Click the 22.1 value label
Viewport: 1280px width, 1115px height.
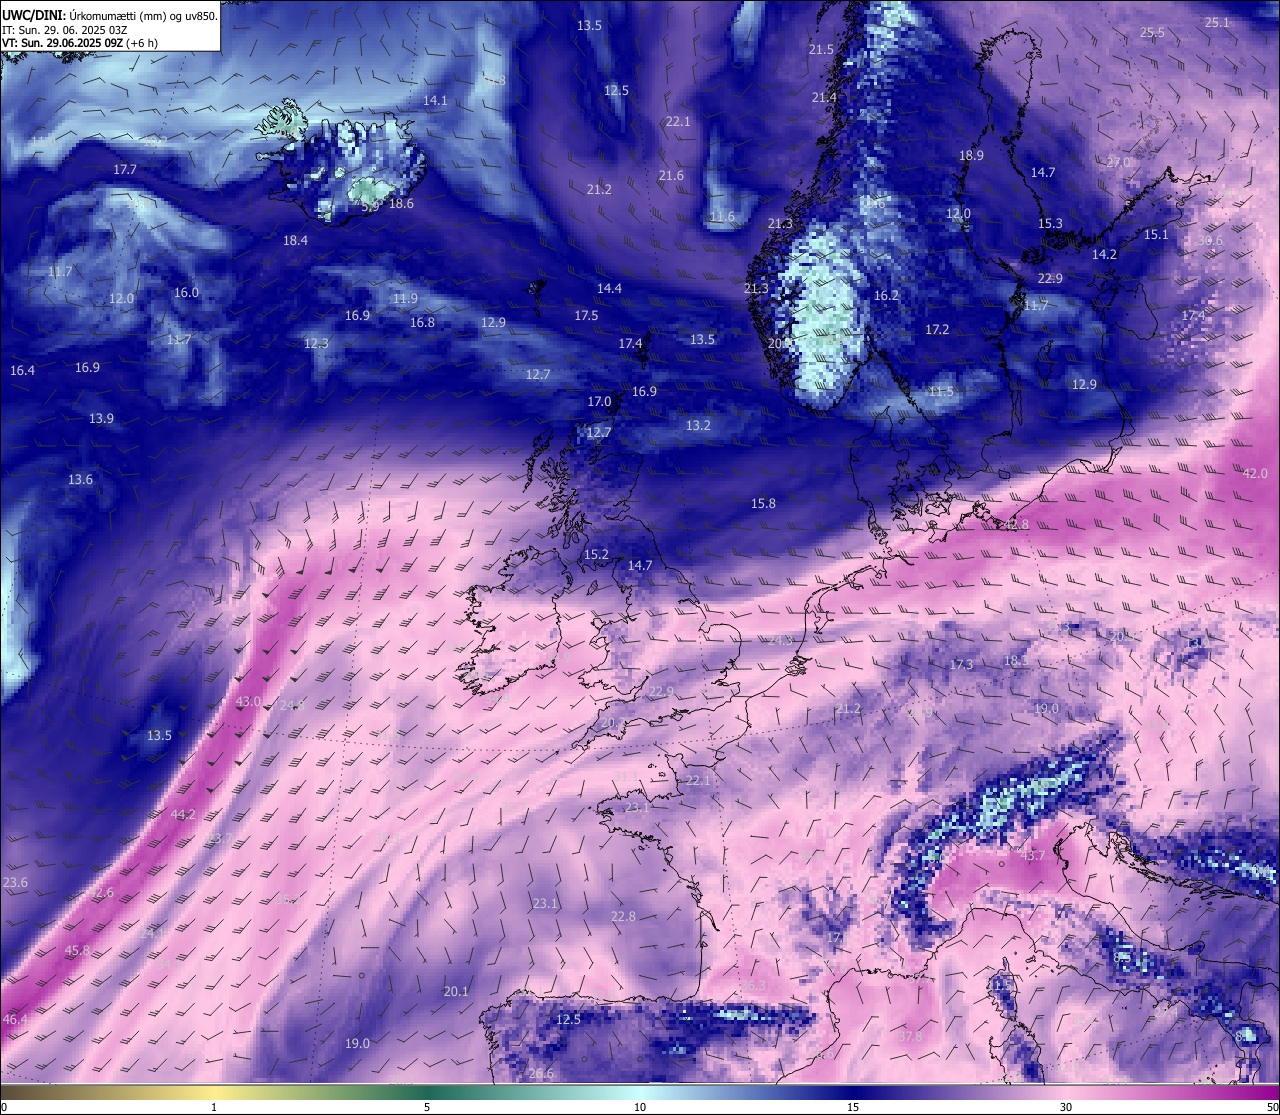[x=678, y=121]
